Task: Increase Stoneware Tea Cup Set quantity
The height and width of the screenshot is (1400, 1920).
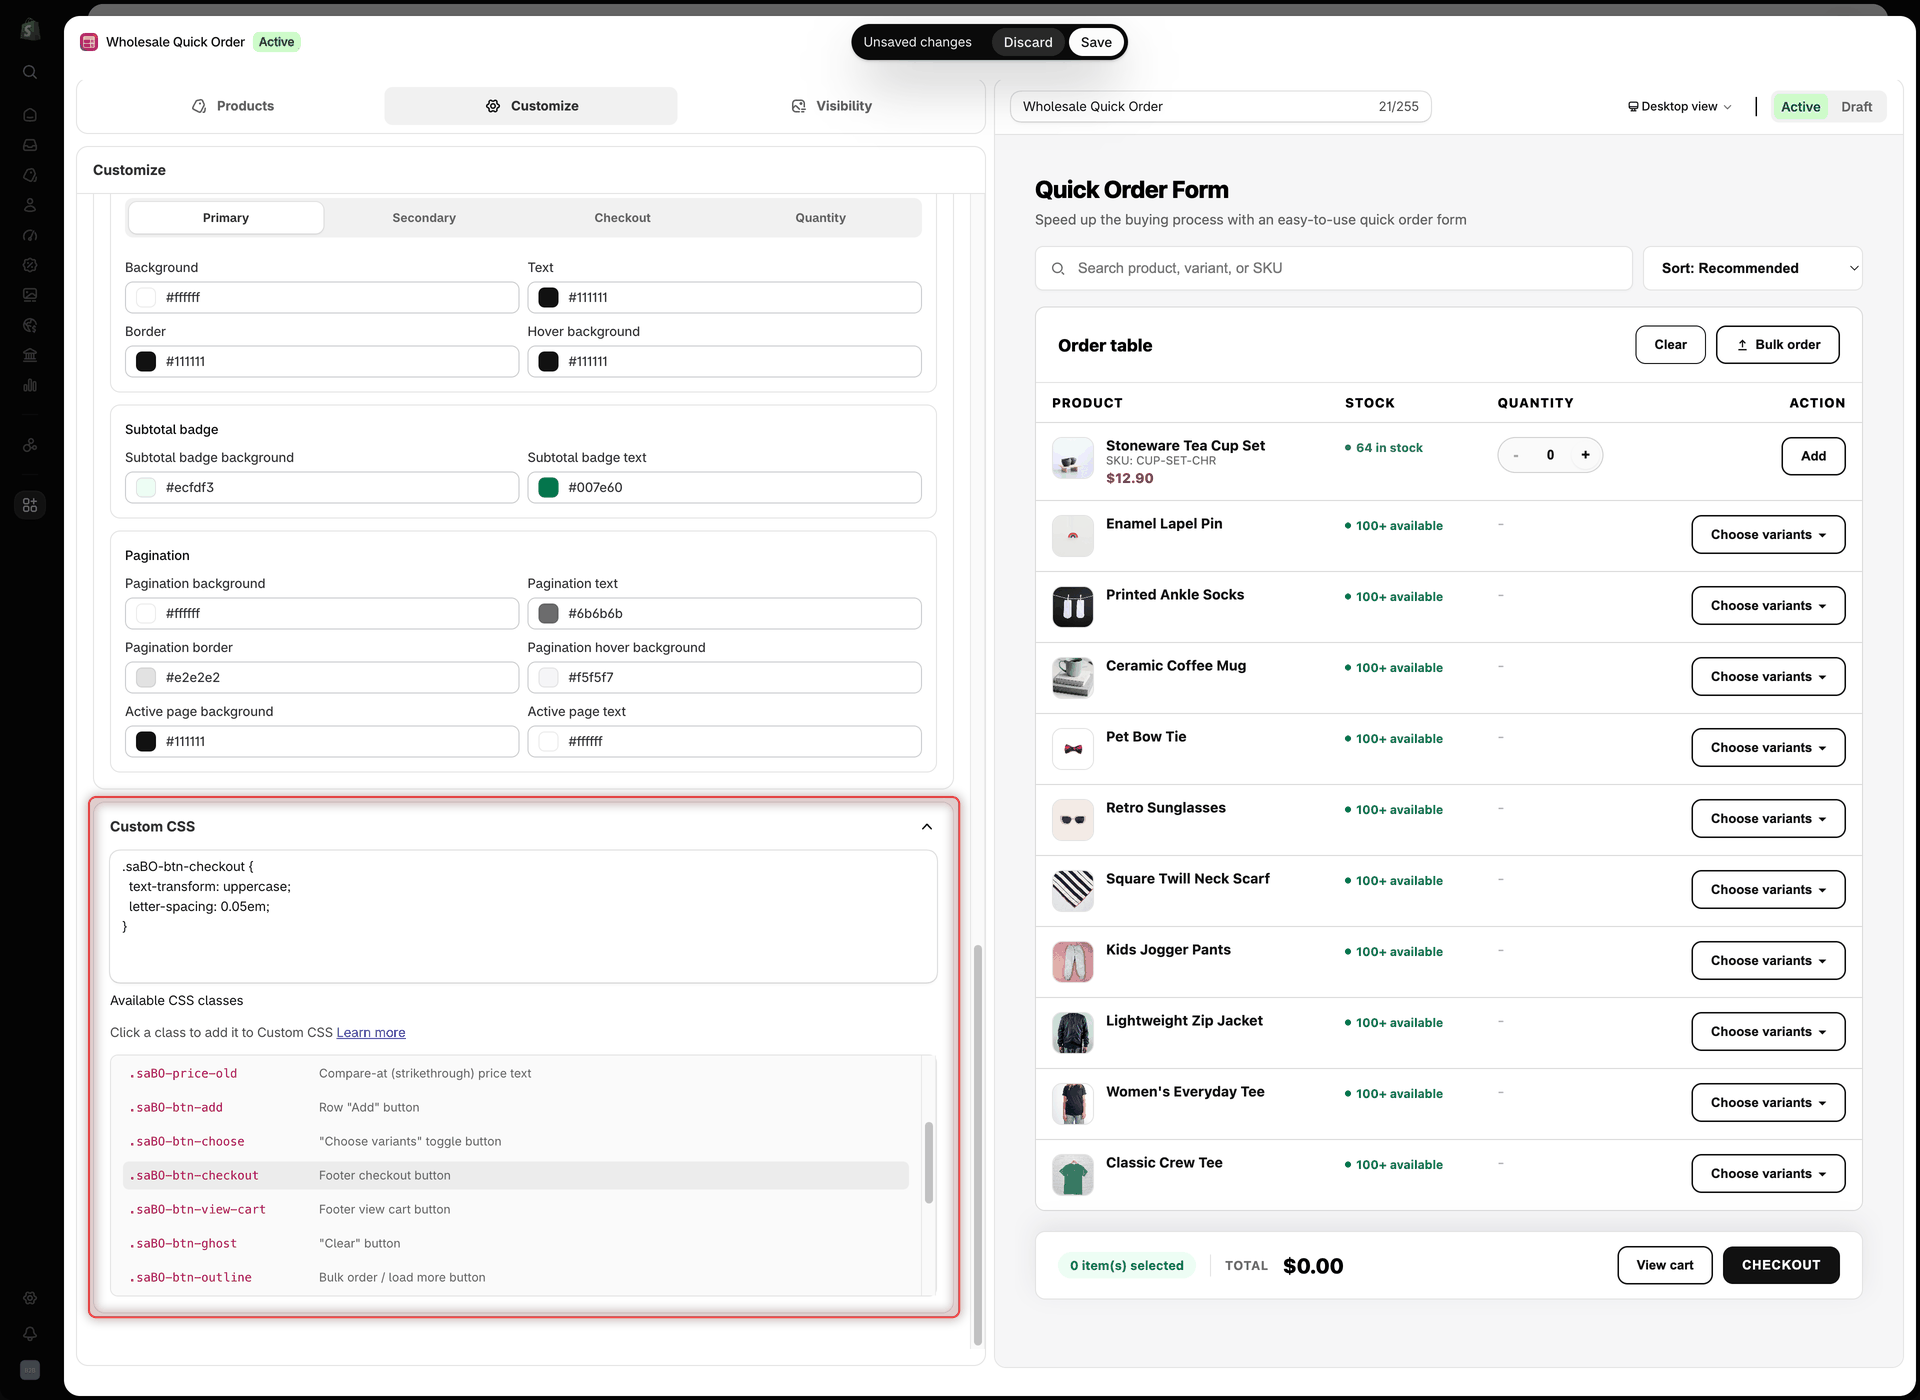Action: pyautogui.click(x=1585, y=455)
